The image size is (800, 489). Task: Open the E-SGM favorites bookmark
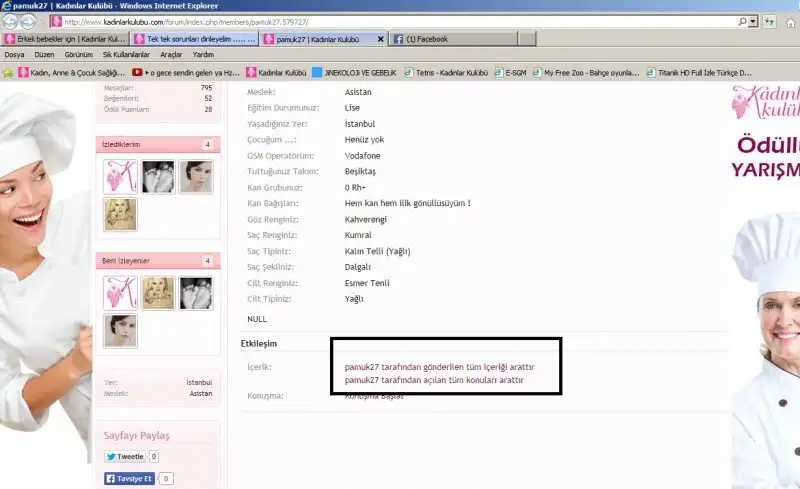(509, 72)
